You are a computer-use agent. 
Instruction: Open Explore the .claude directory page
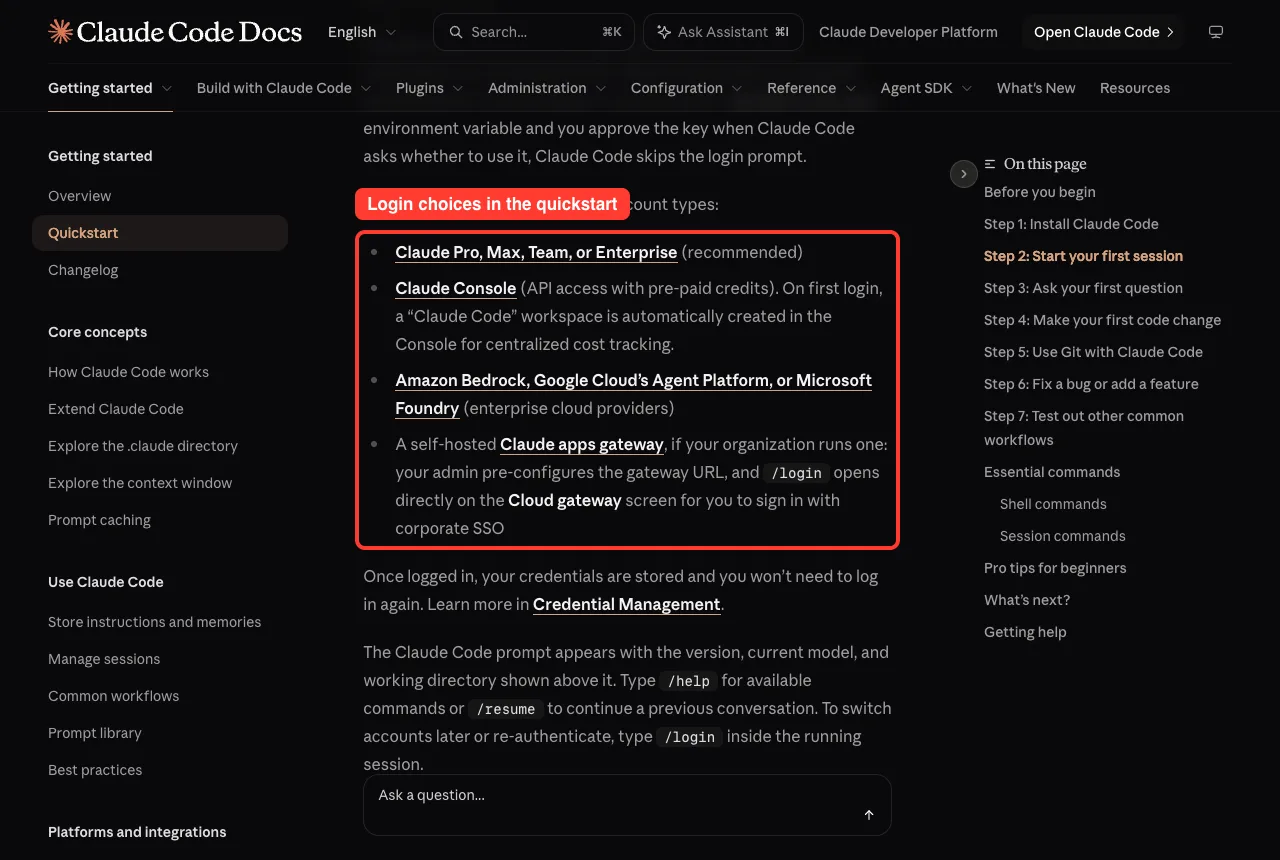click(x=143, y=446)
